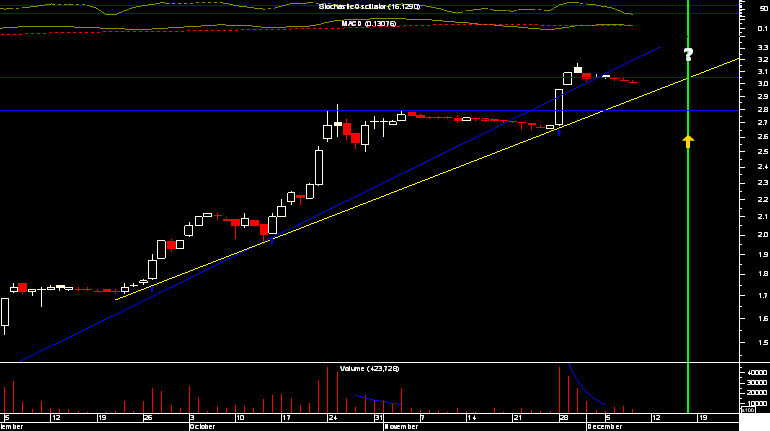
Task: Click the 50 stochastic axis value
Action: point(764,9)
